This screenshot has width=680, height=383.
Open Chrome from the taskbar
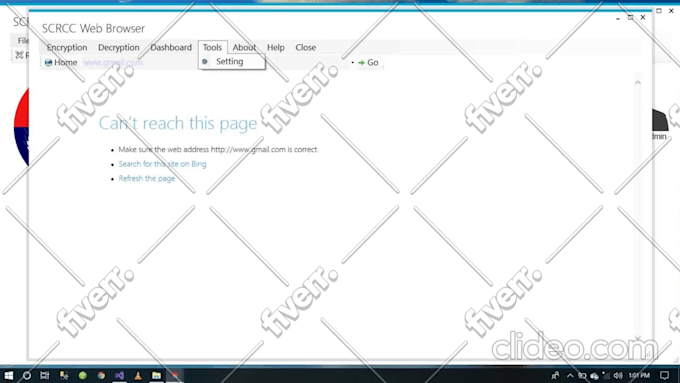pos(101,376)
